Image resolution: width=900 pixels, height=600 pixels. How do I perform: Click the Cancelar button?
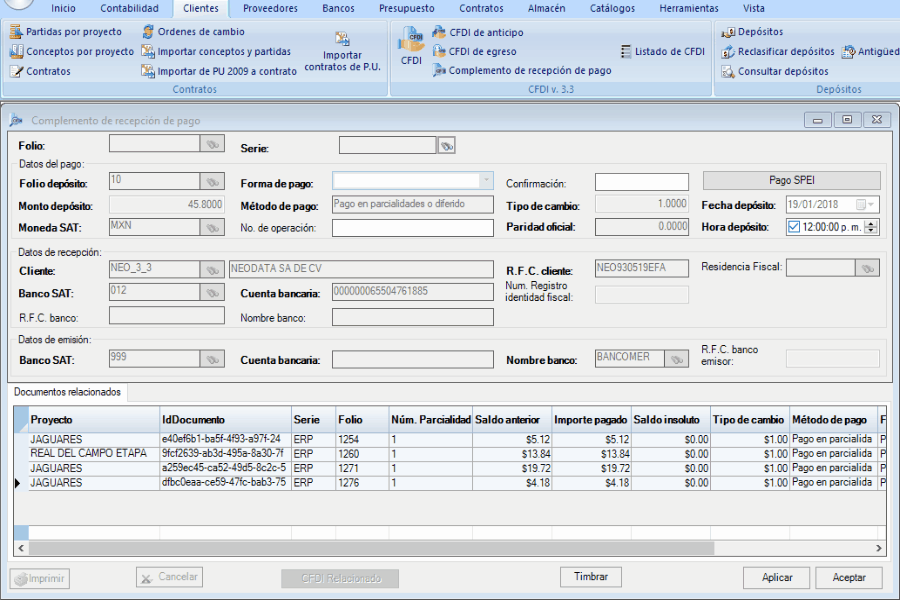click(169, 577)
